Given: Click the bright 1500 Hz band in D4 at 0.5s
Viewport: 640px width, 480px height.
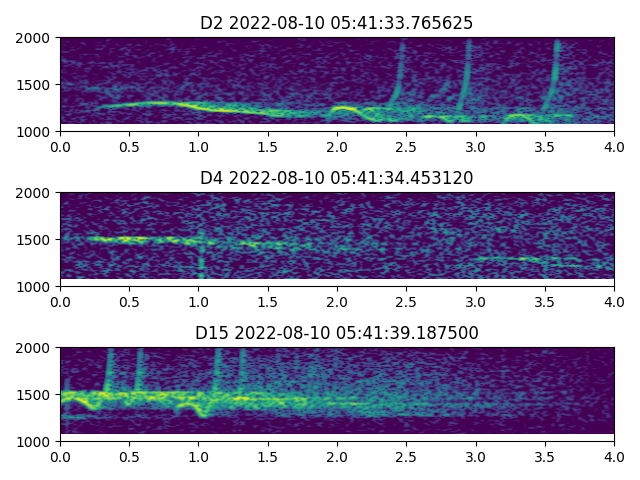Looking at the screenshot, I should click(x=129, y=239).
